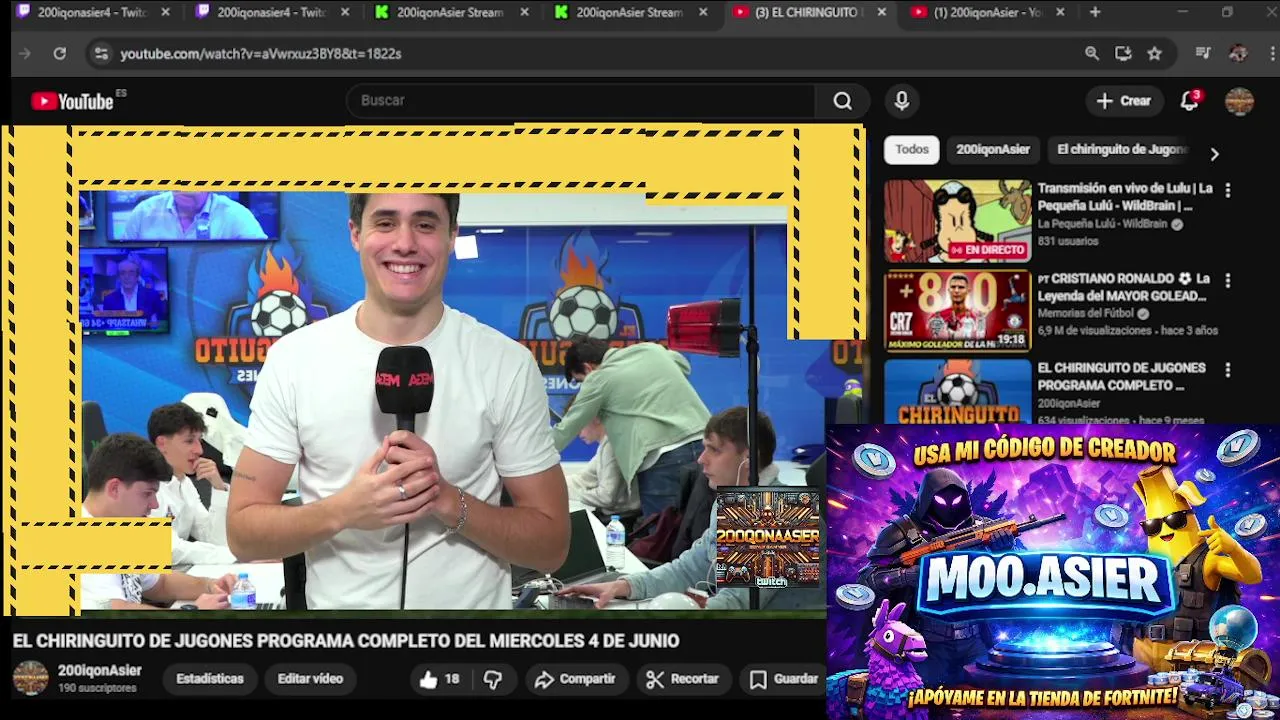The width and height of the screenshot is (1280, 720).
Task: Open a new browser tab with plus
Action: tap(1095, 13)
